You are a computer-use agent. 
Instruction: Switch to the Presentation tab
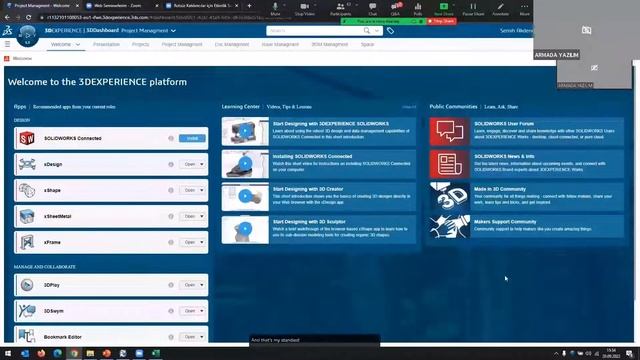coord(106,44)
